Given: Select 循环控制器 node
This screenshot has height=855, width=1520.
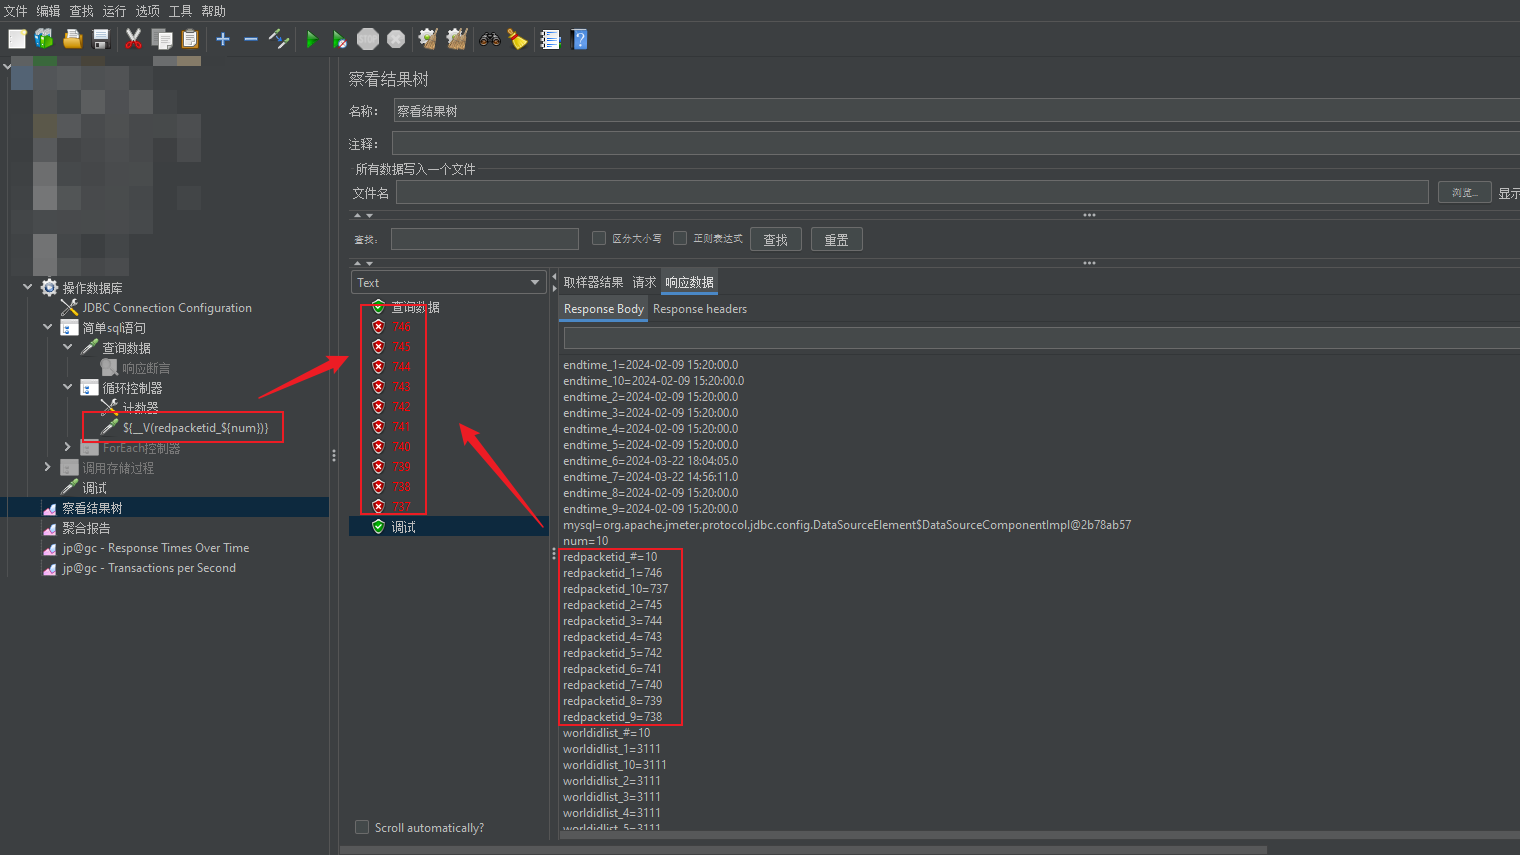Looking at the screenshot, I should coord(132,388).
